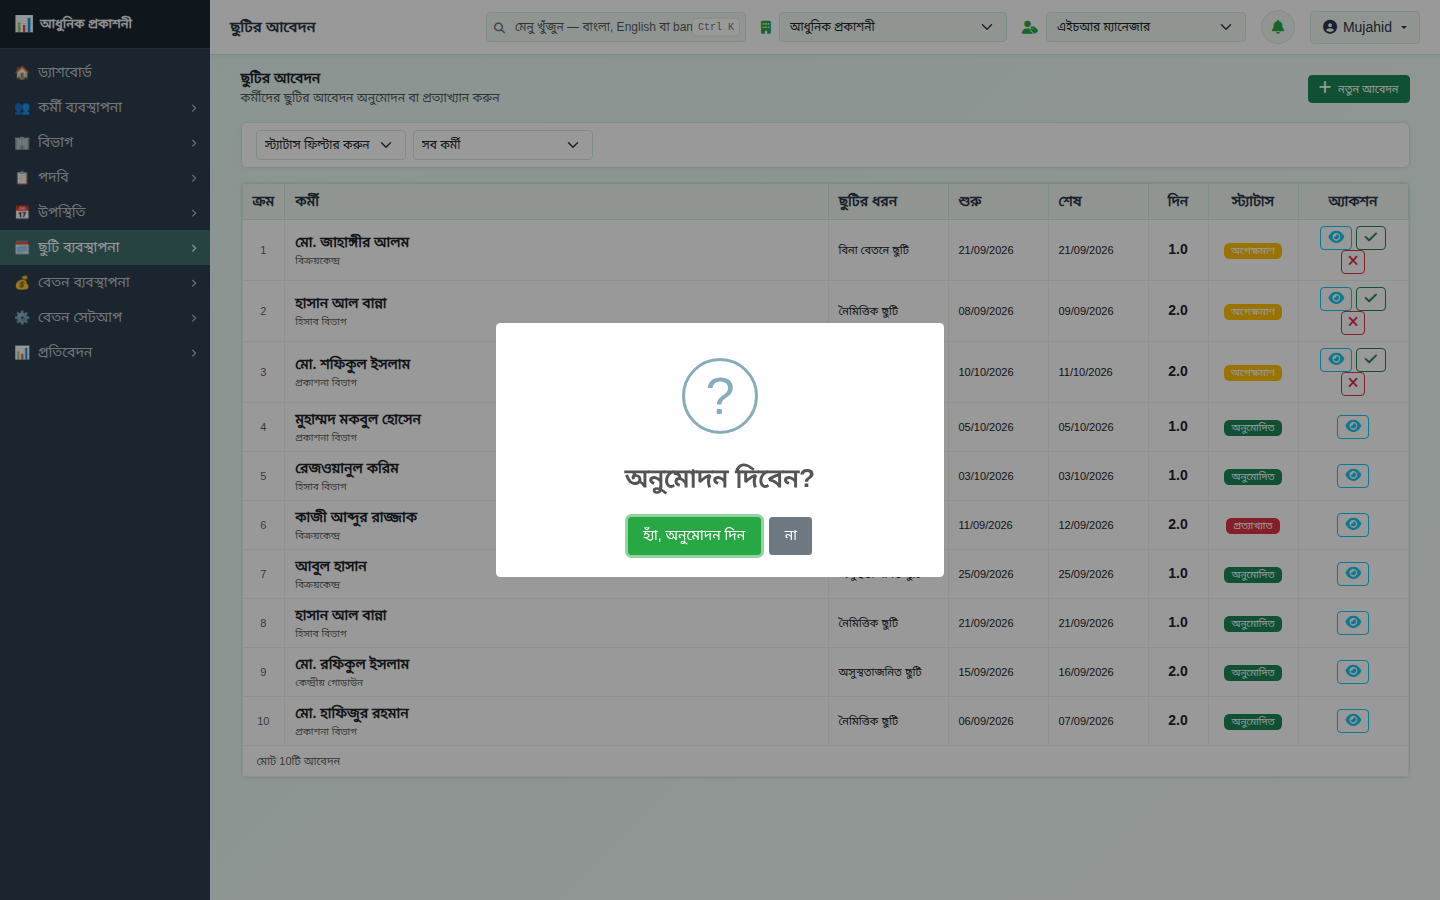Open the আধুনিক প্রকাশনী company dropdown
The image size is (1440, 900).
point(892,27)
